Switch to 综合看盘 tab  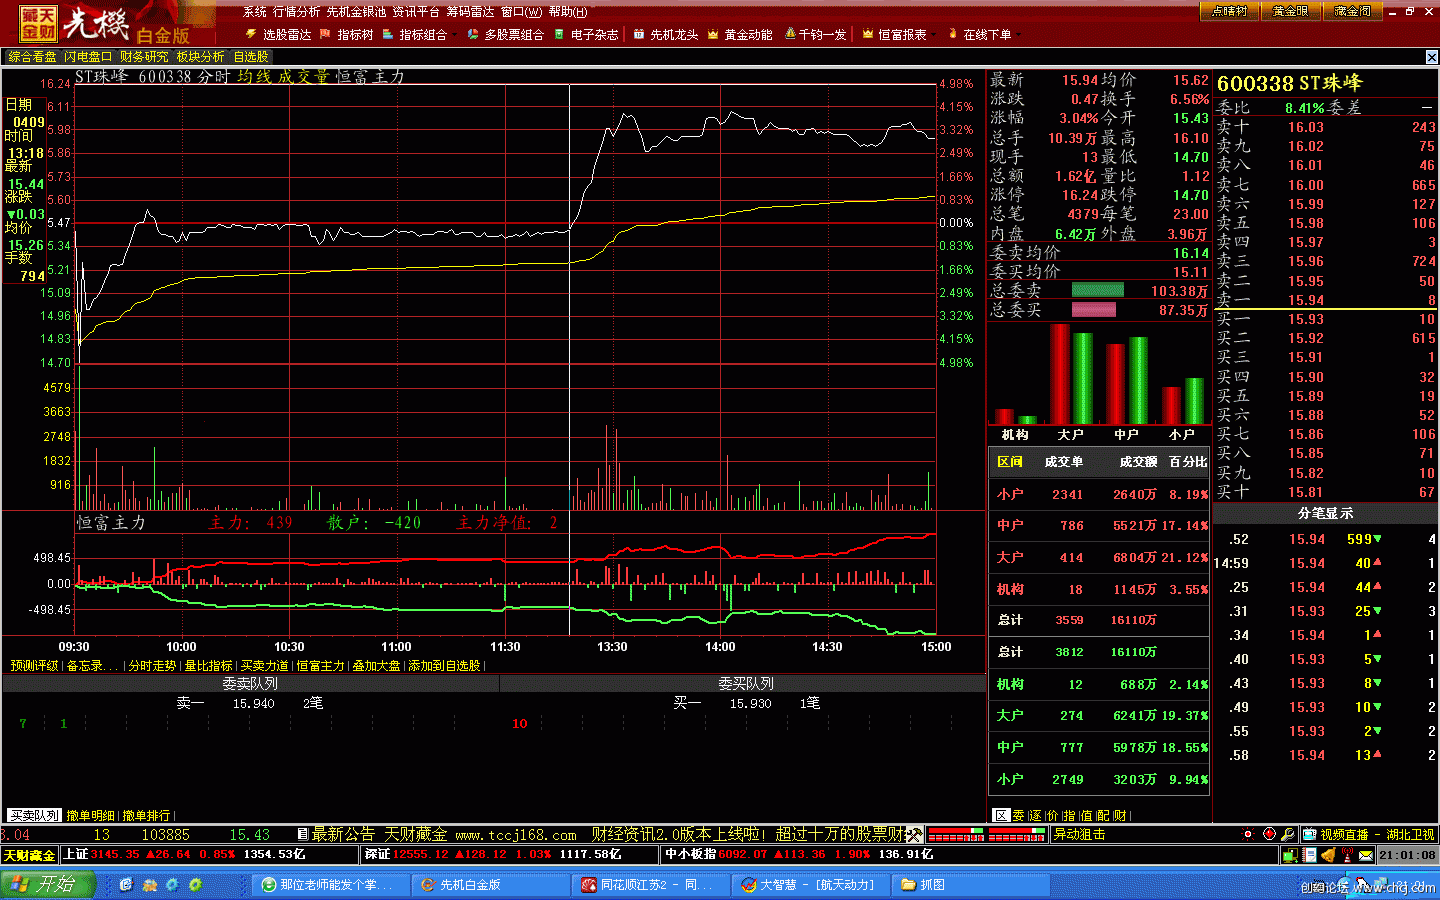point(32,57)
